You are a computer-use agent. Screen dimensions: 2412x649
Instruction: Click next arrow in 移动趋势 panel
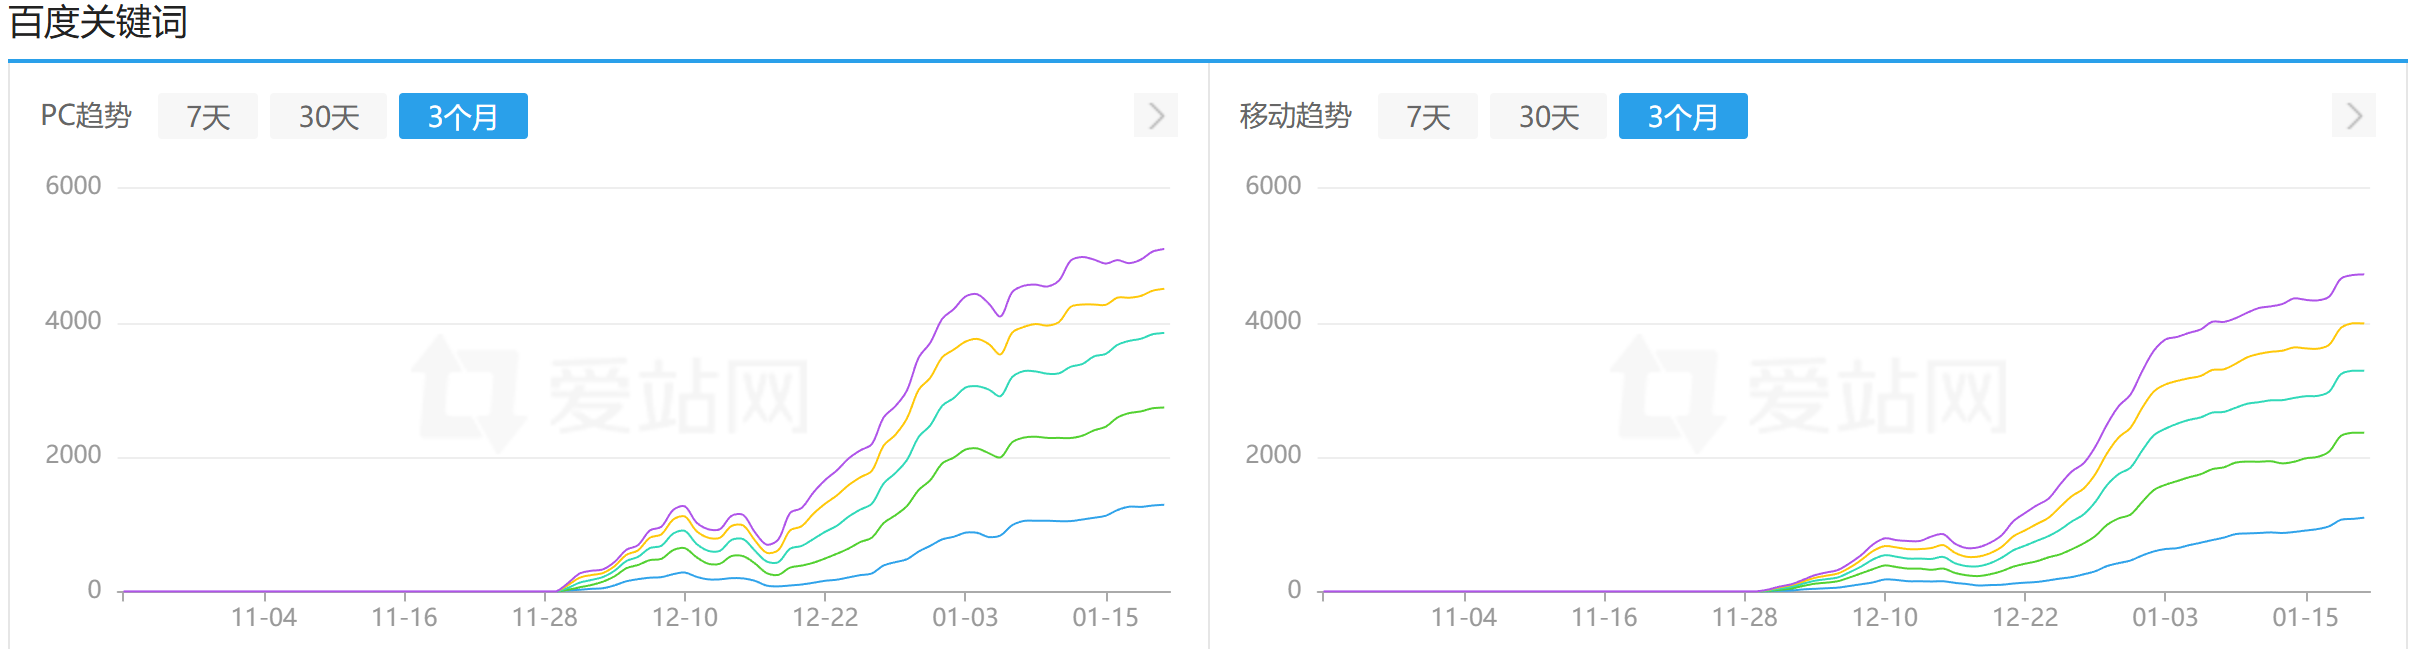coord(2354,116)
